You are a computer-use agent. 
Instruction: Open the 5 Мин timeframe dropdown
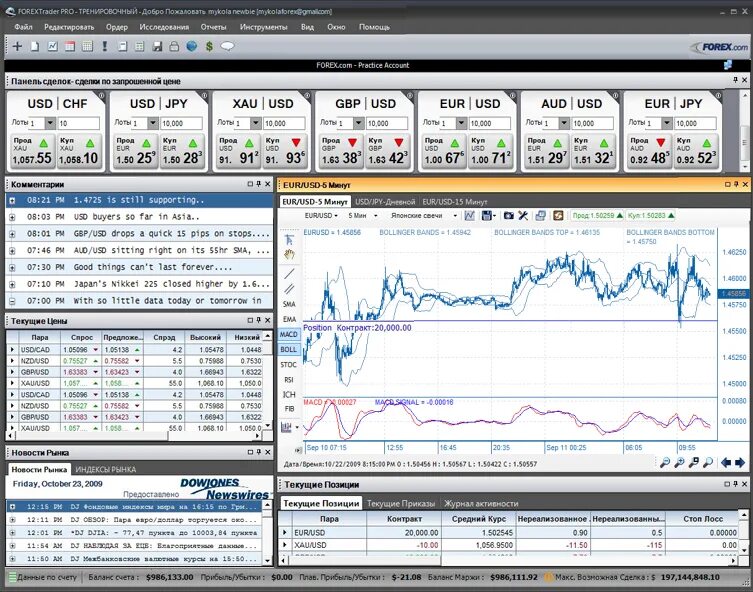click(x=363, y=216)
